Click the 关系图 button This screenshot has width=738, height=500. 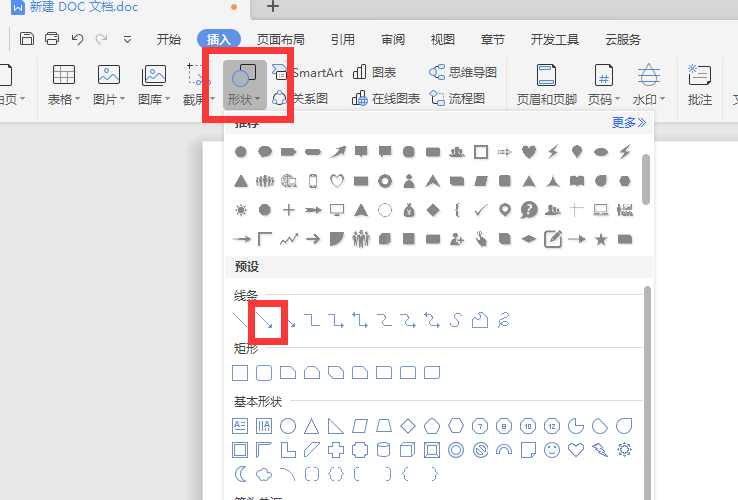pyautogui.click(x=300, y=98)
